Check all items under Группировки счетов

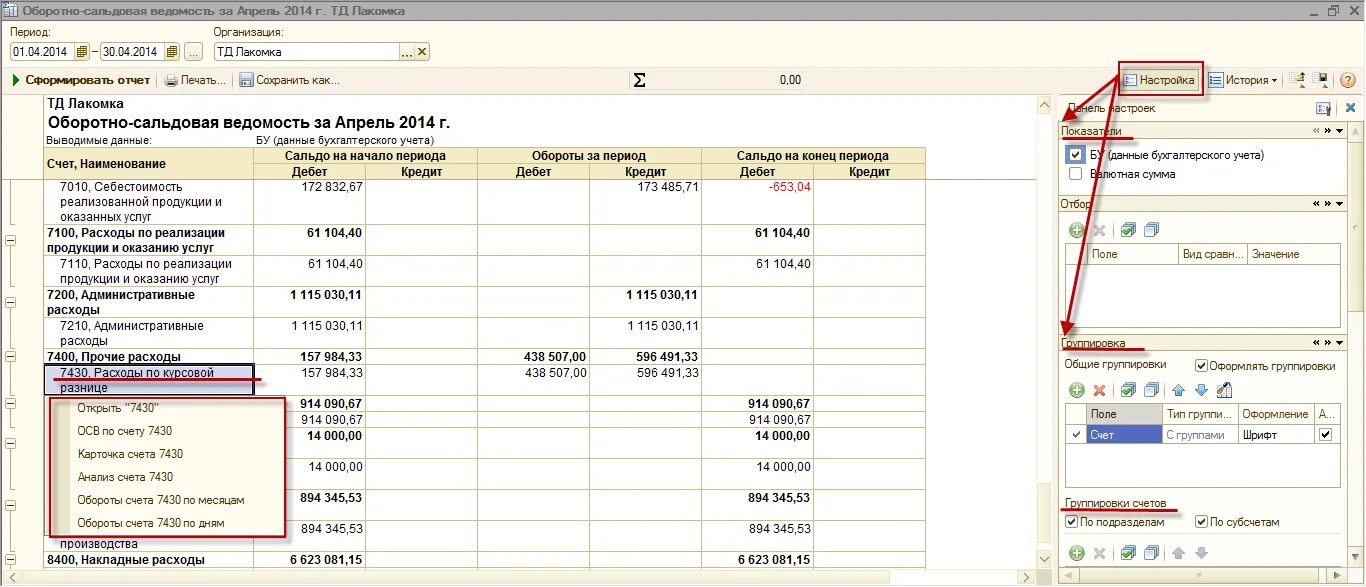tap(1128, 553)
